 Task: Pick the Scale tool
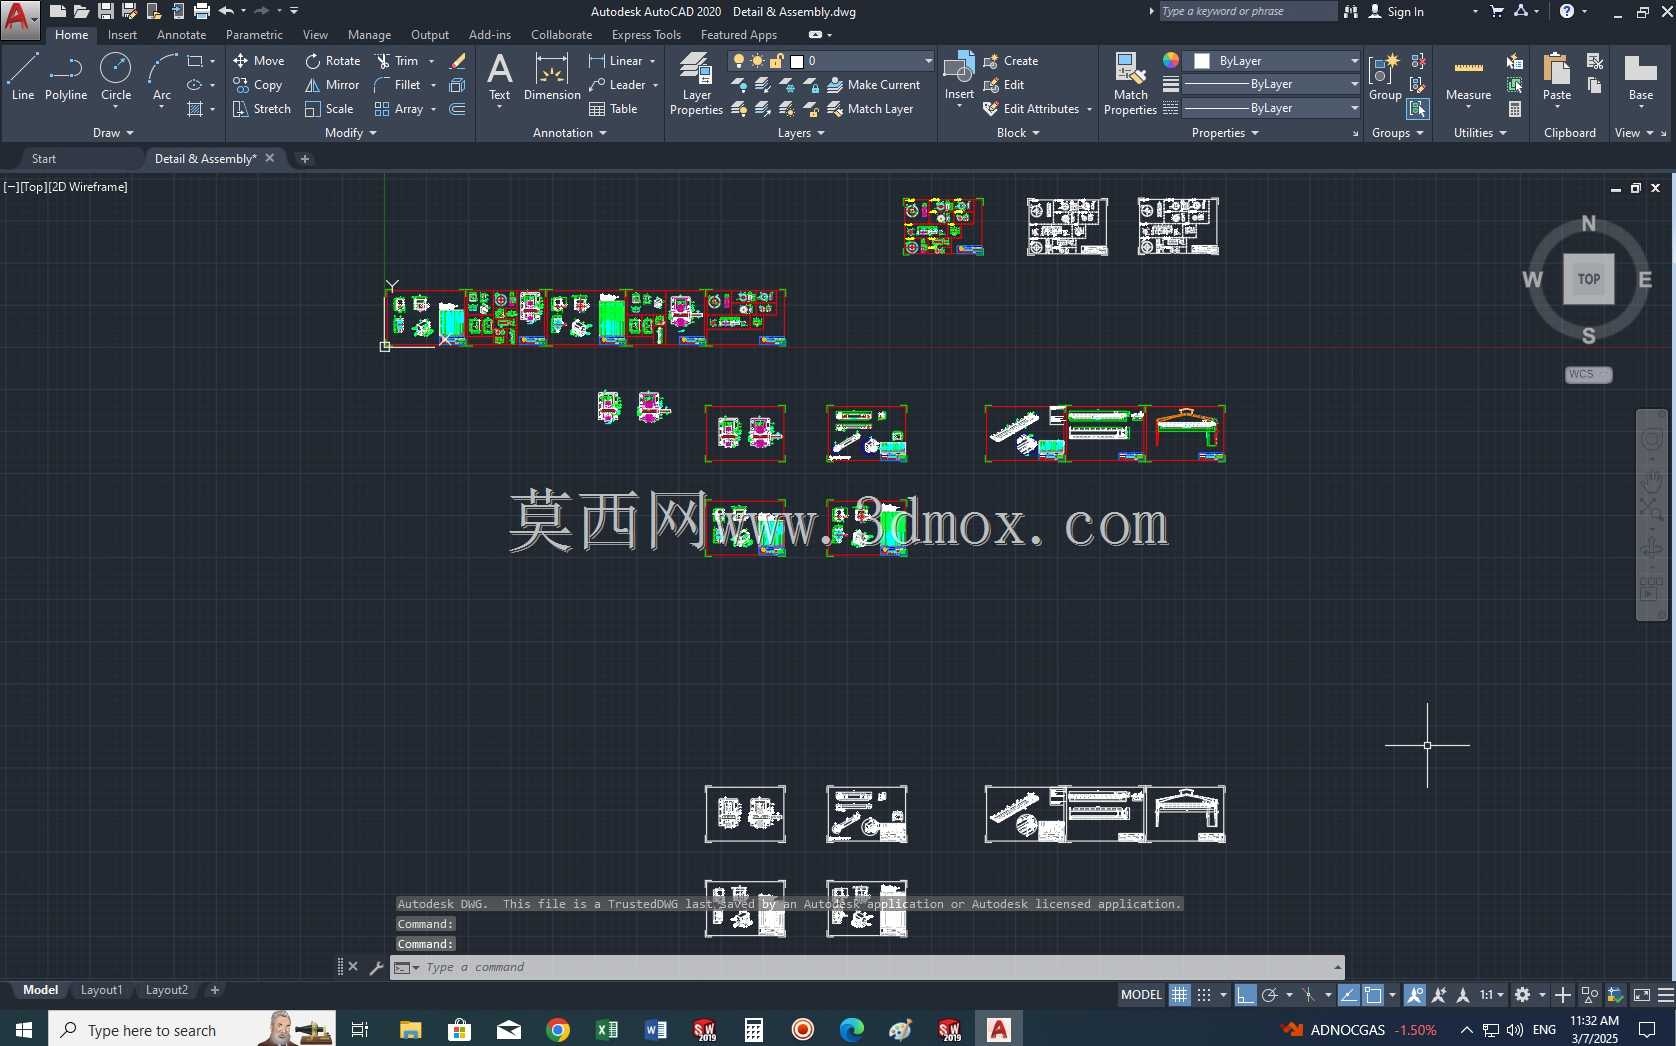[x=329, y=109]
